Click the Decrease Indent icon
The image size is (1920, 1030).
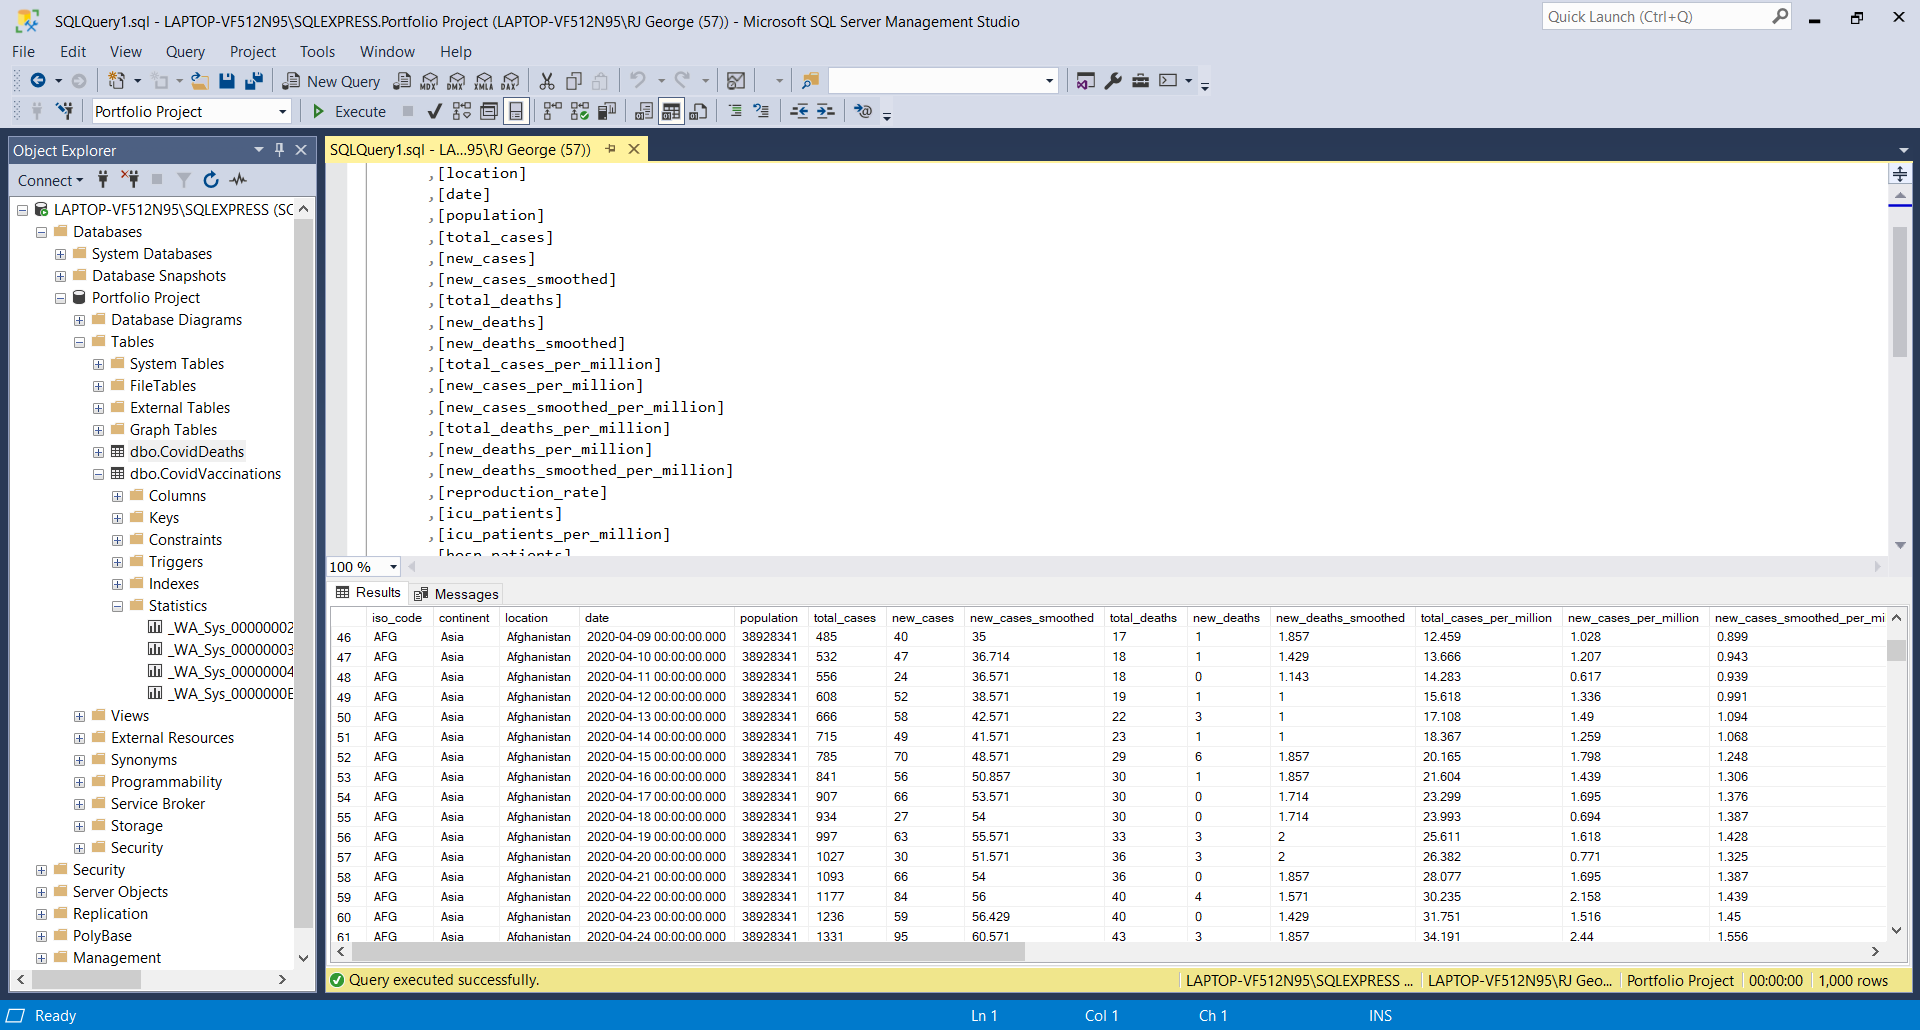(799, 111)
